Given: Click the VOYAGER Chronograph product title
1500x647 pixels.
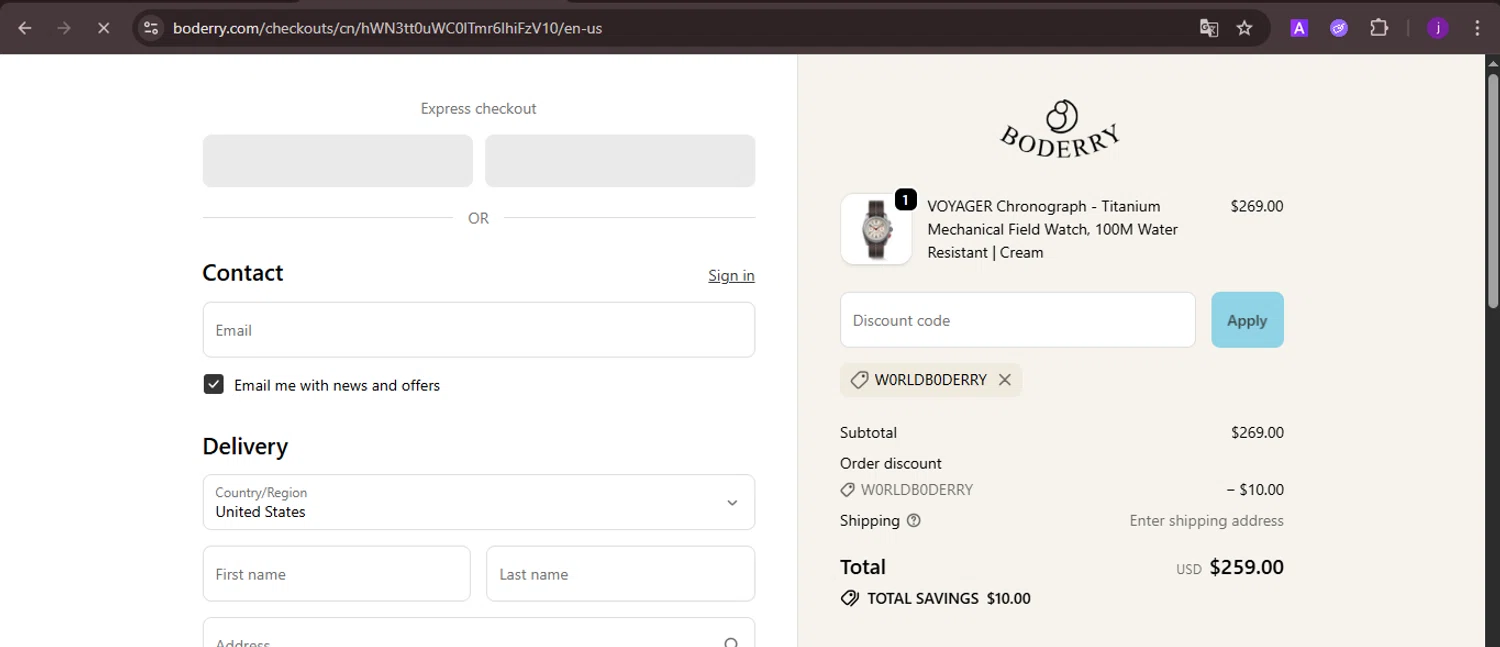Looking at the screenshot, I should [x=1053, y=229].
